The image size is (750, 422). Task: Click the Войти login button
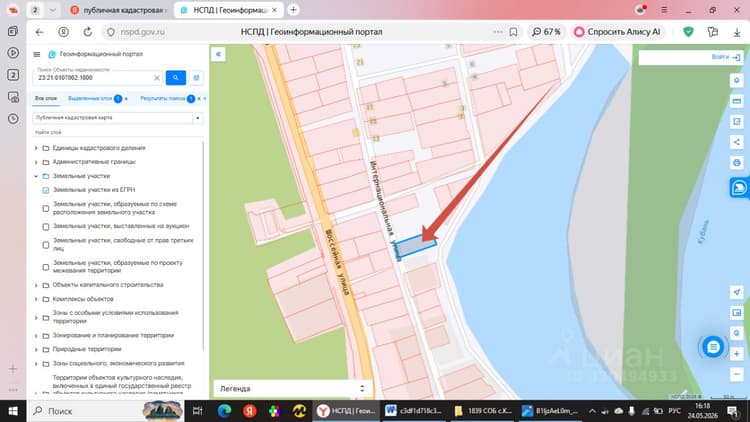click(726, 57)
